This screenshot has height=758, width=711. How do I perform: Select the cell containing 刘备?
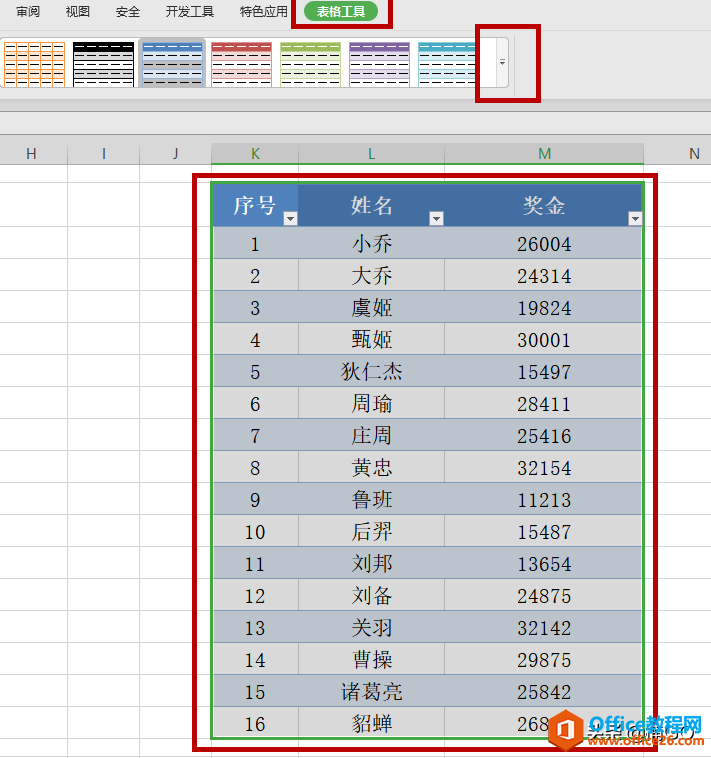click(371, 595)
